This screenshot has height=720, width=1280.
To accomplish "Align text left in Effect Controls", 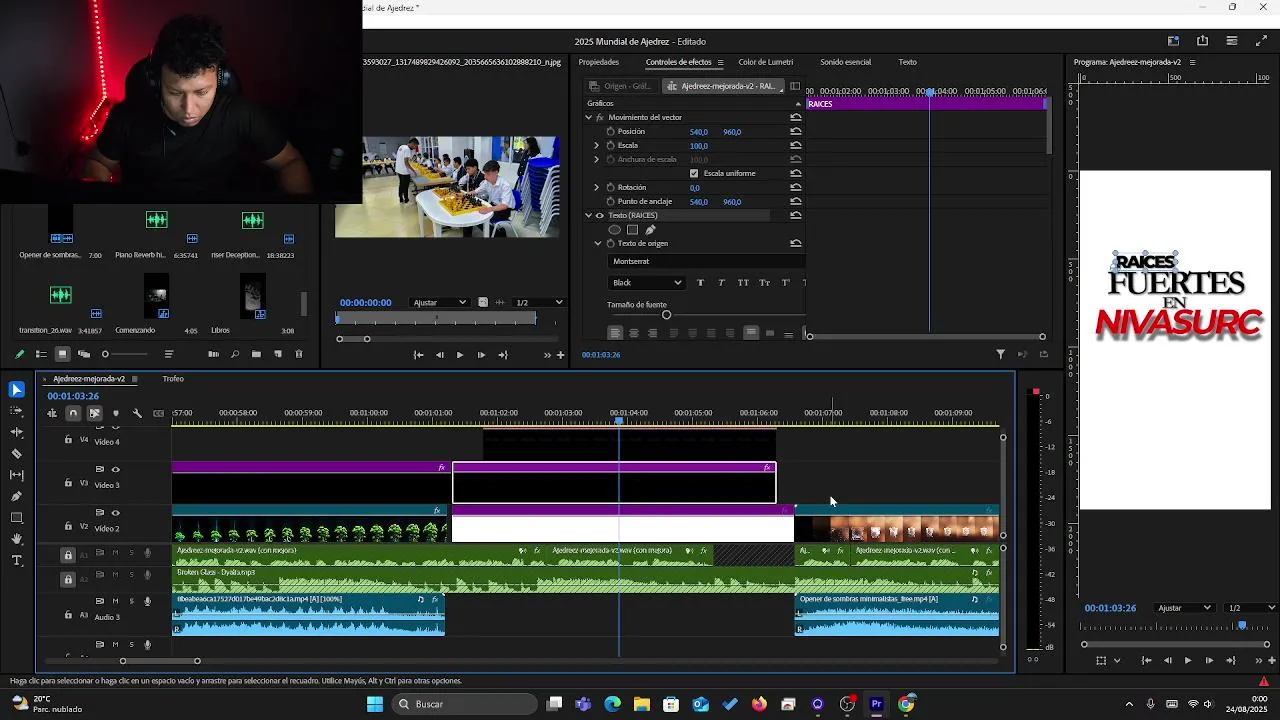I will (x=615, y=333).
